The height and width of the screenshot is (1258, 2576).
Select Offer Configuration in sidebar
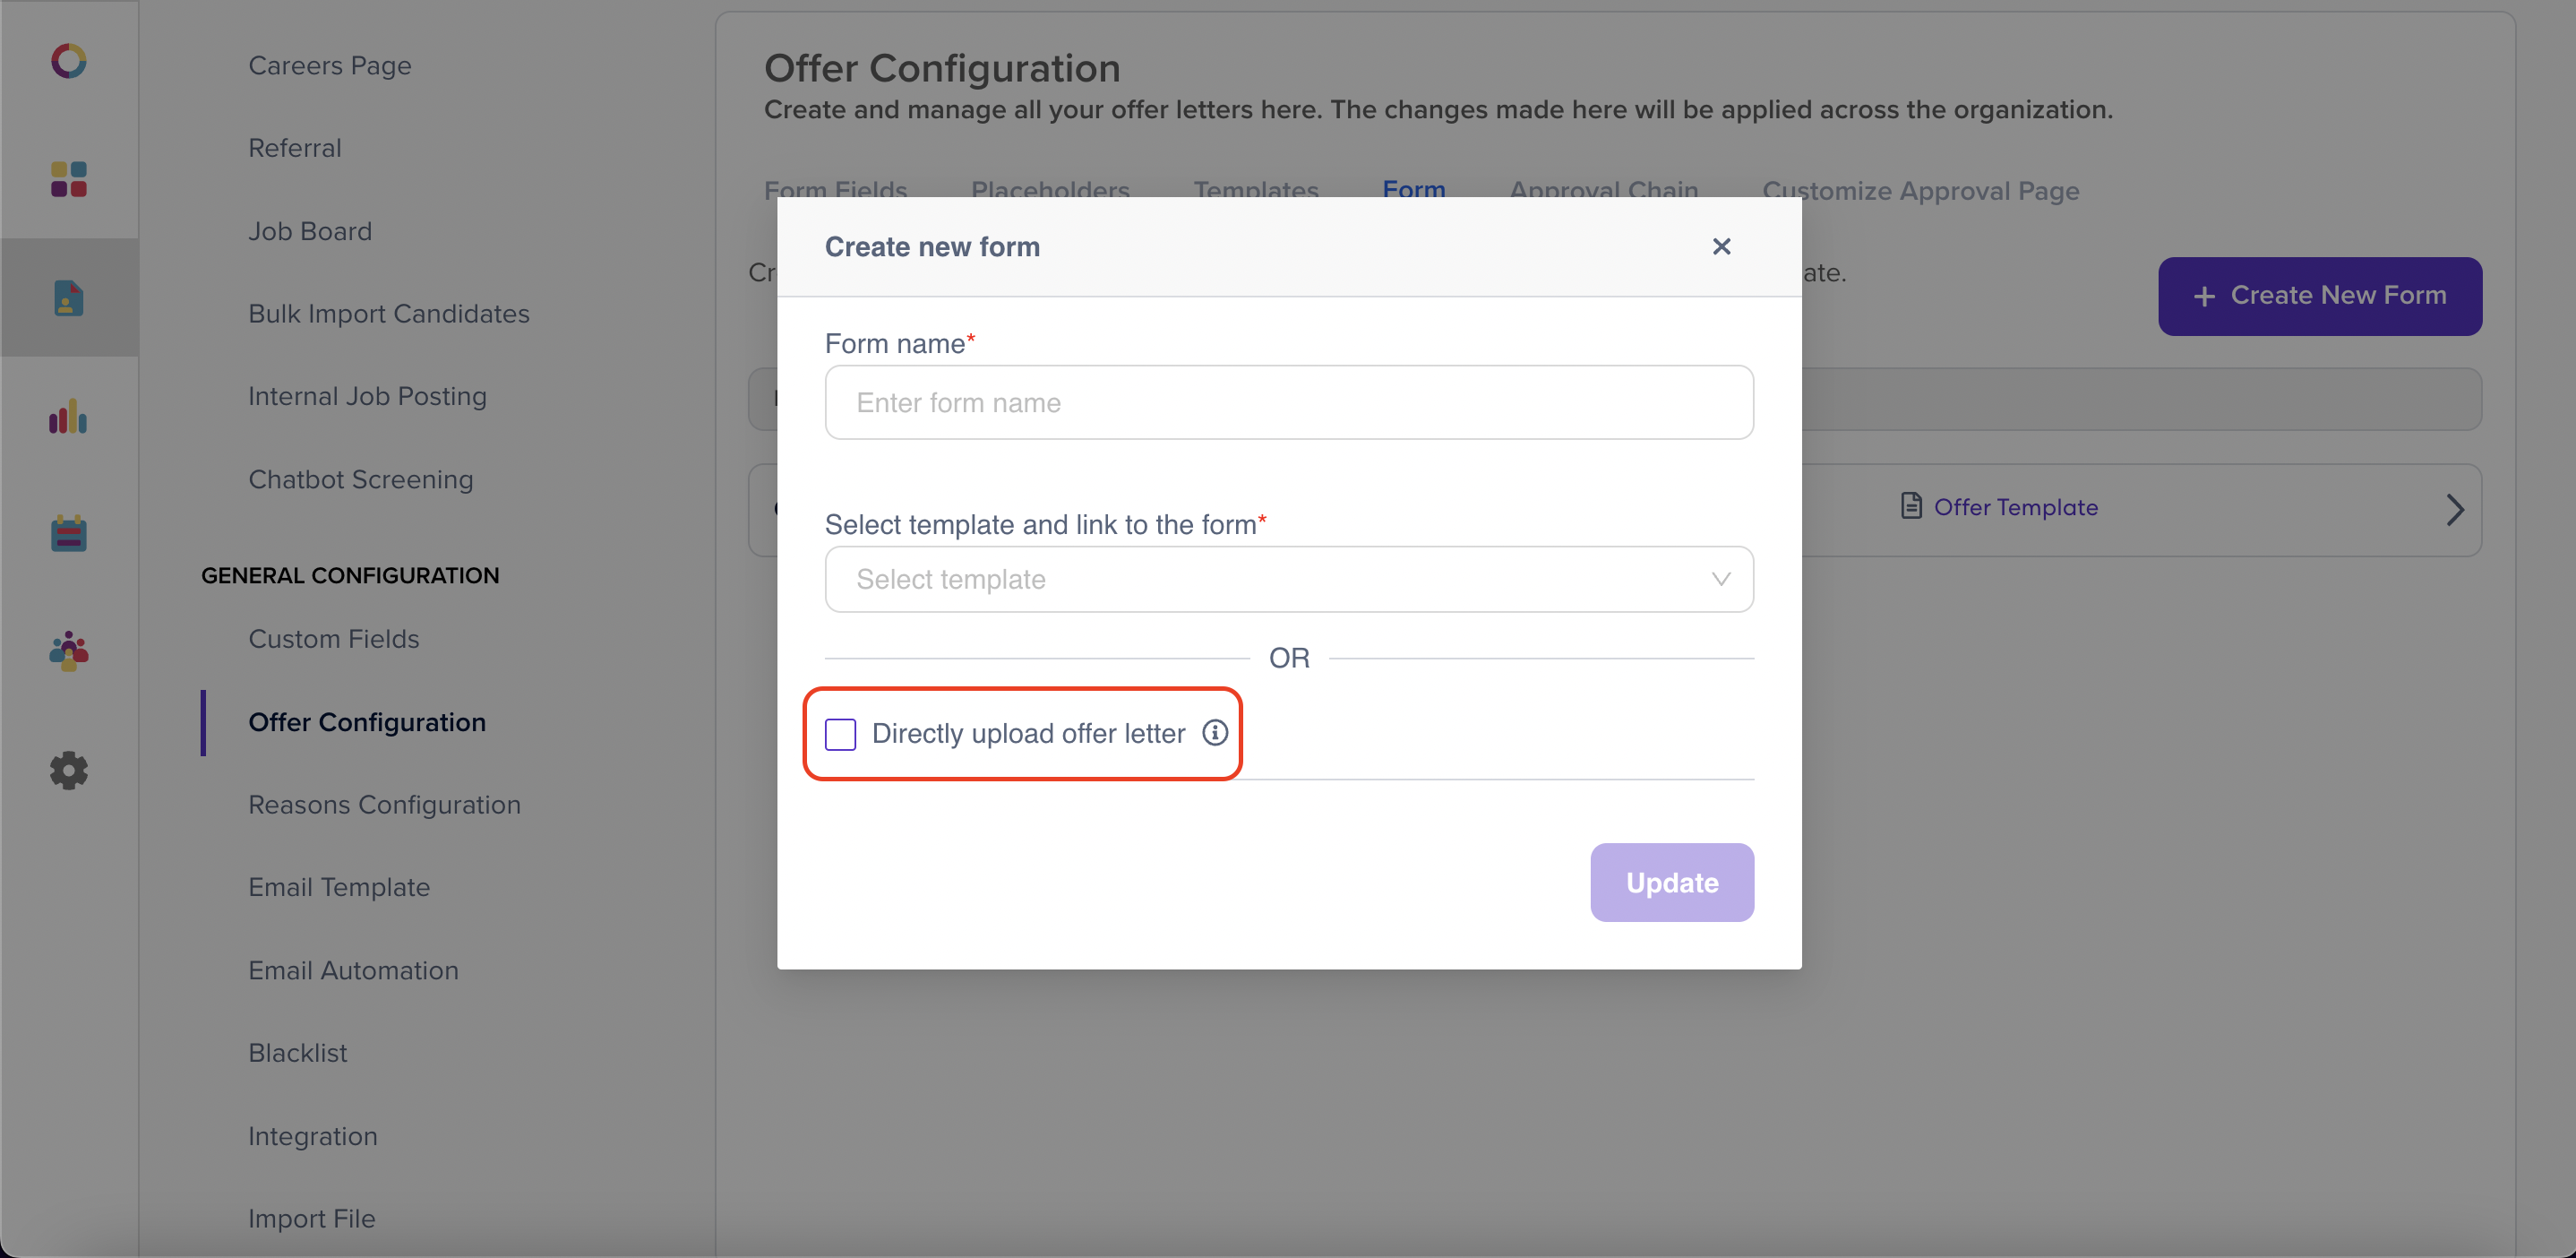coord(367,722)
